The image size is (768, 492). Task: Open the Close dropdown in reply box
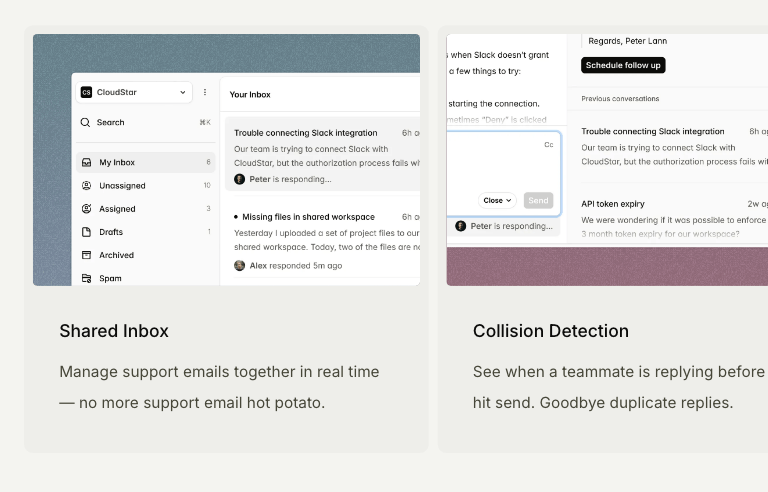497,200
